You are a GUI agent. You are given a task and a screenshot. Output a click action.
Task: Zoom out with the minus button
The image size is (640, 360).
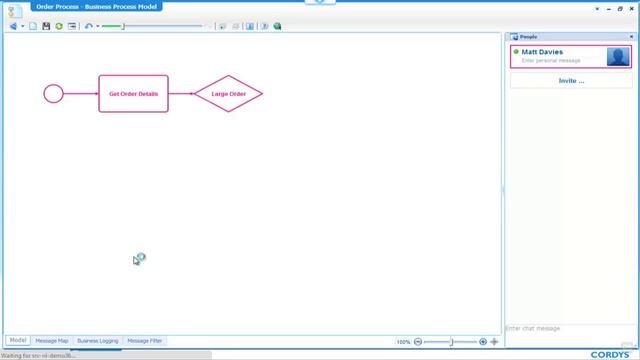(x=418, y=342)
